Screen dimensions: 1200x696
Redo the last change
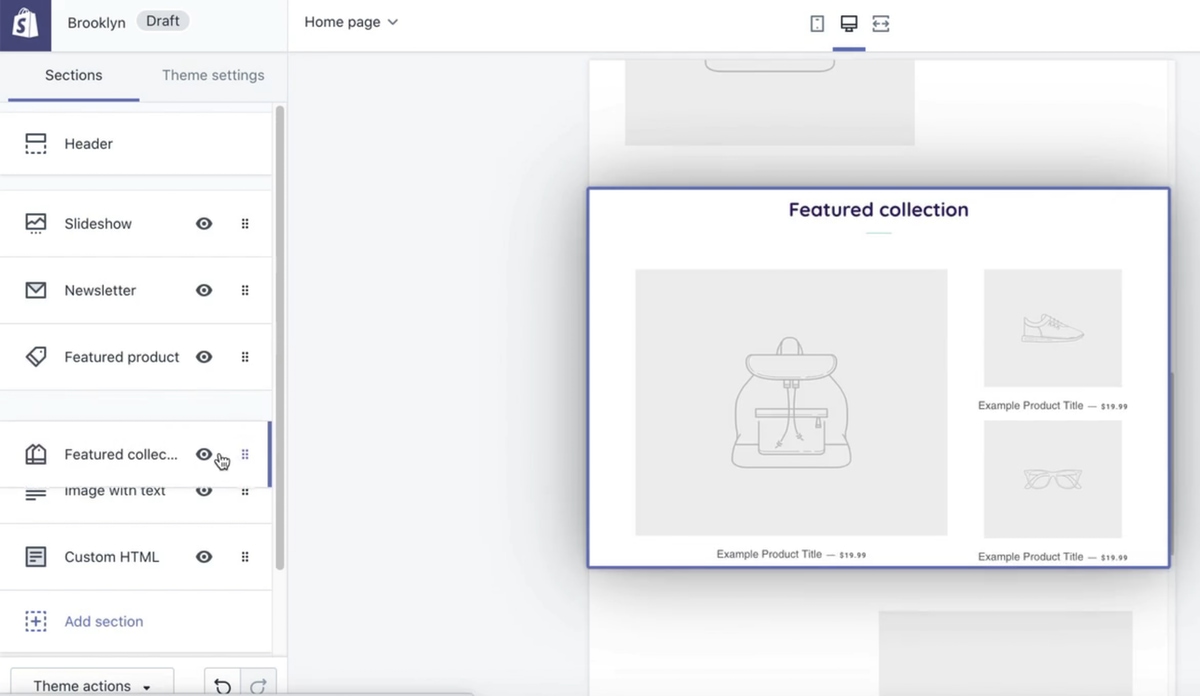point(258,685)
